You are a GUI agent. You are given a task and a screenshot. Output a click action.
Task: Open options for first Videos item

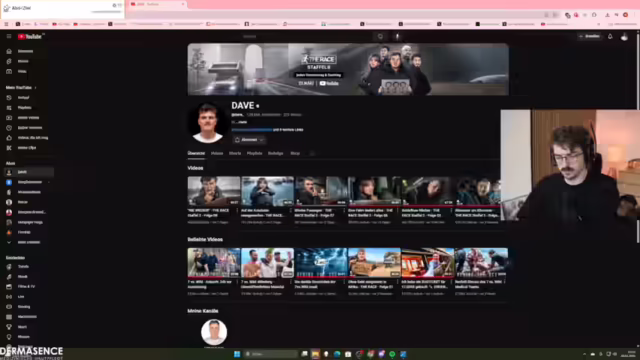[x=238, y=211]
